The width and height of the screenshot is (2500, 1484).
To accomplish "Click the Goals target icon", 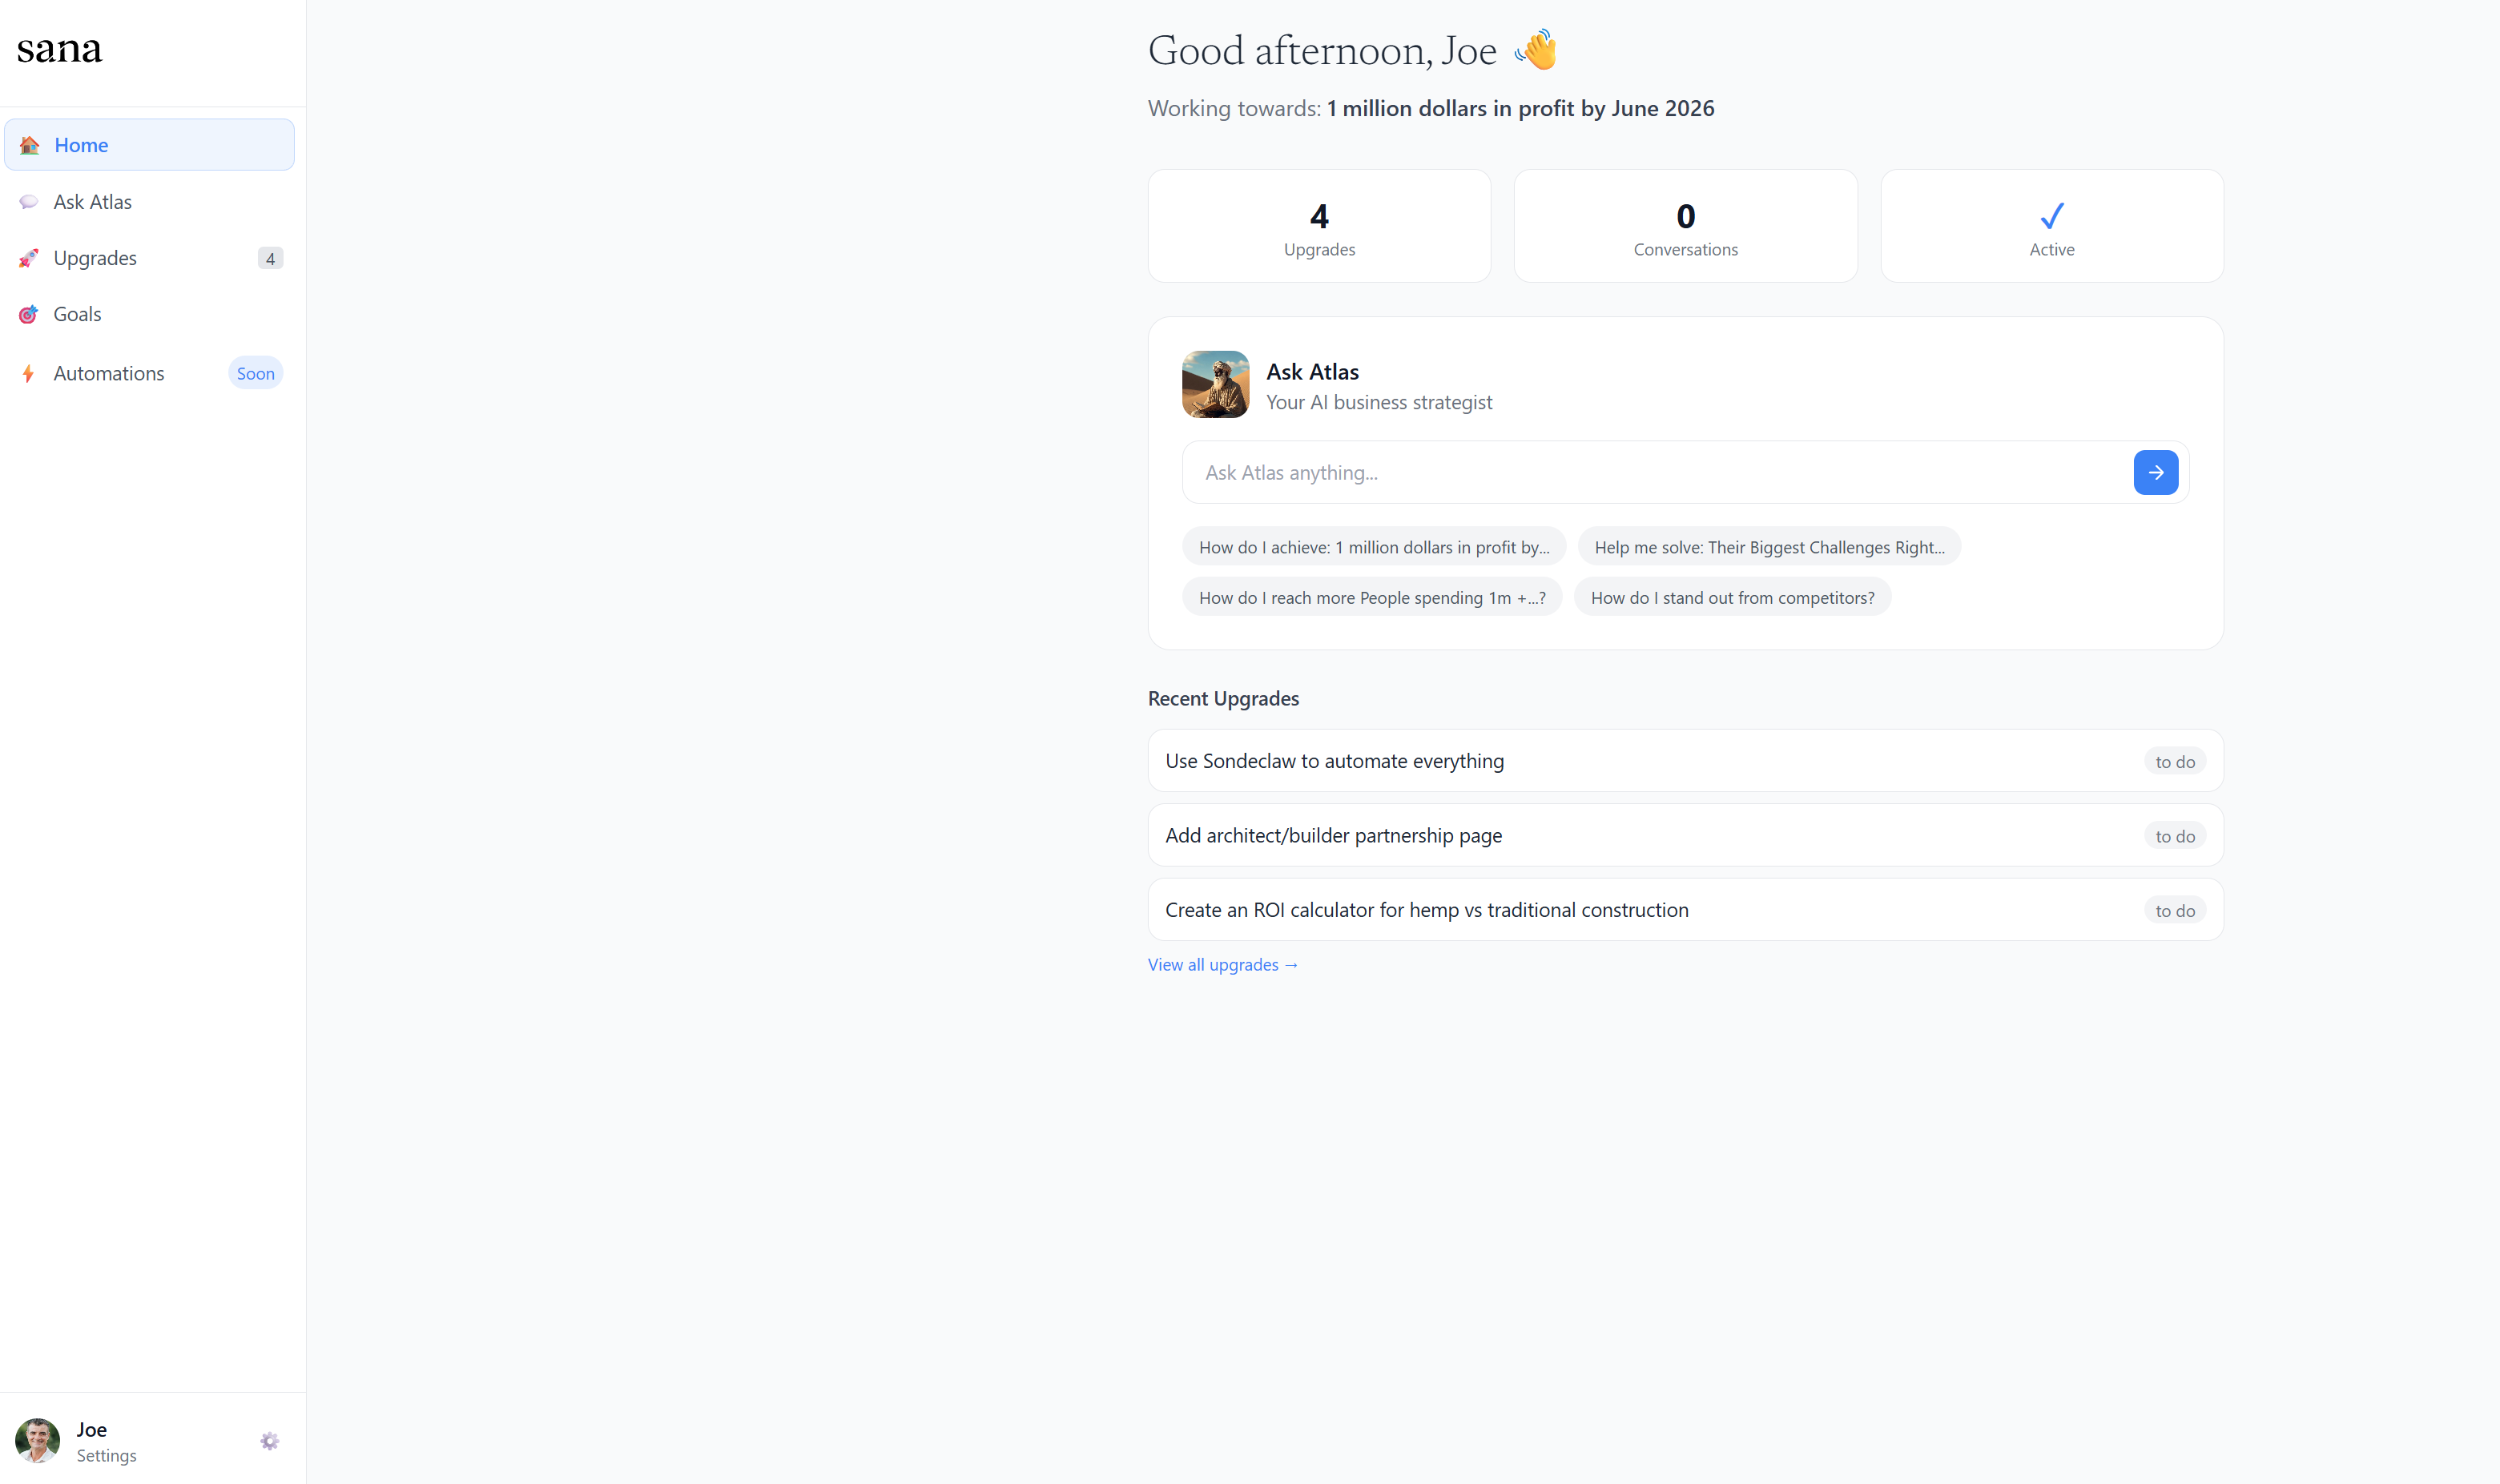I will 29,314.
